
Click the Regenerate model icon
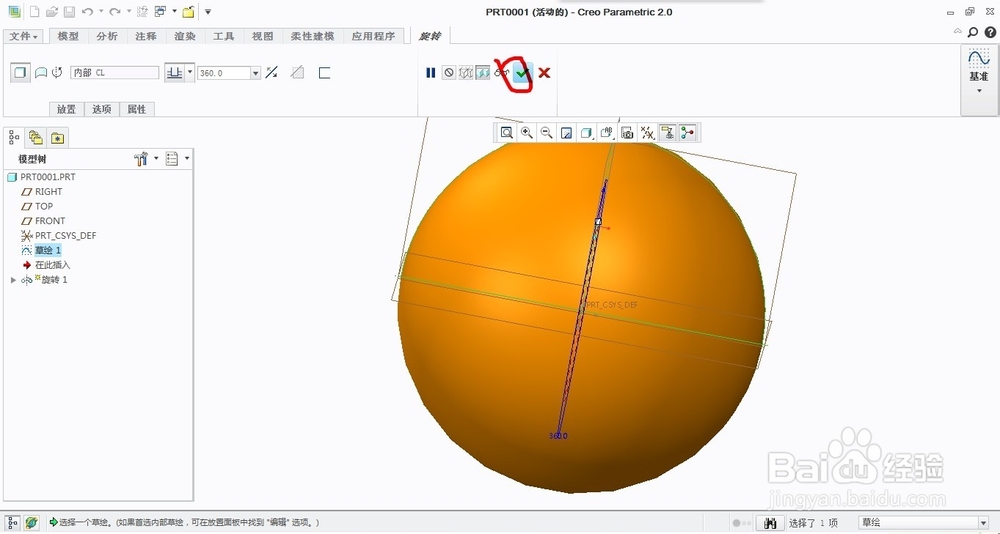[143, 11]
